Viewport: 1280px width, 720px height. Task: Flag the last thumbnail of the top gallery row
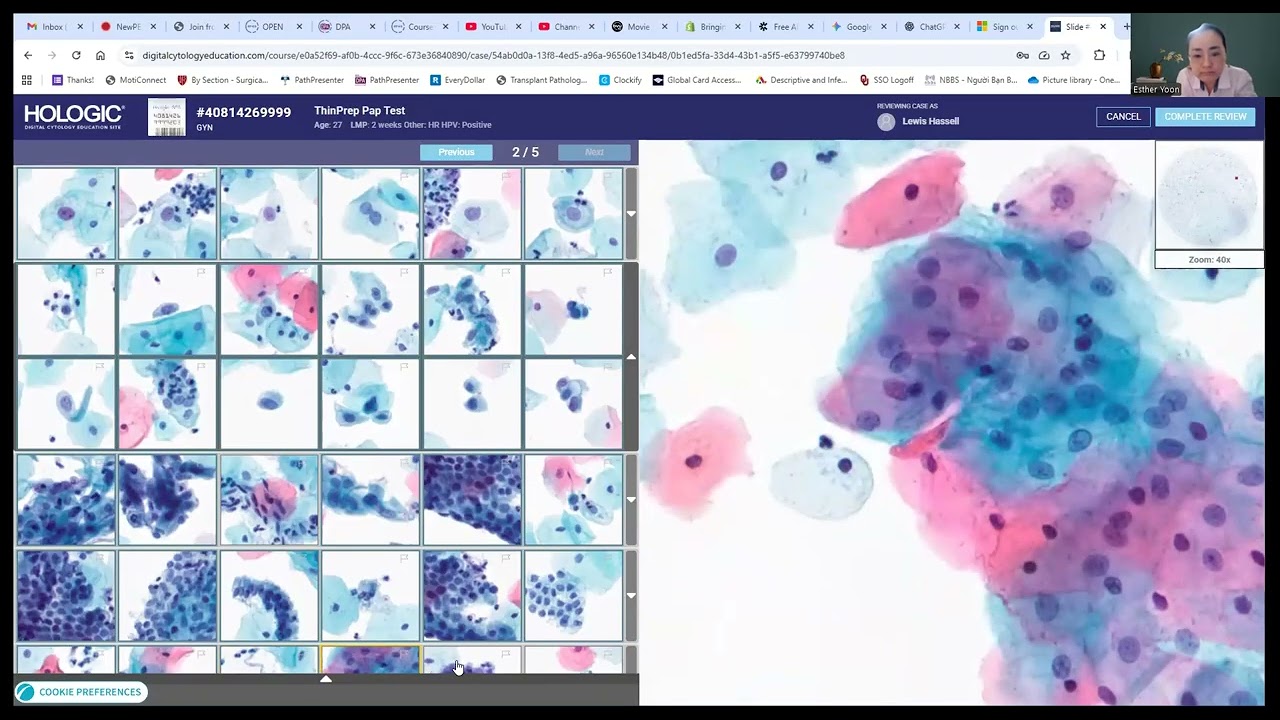(x=607, y=175)
